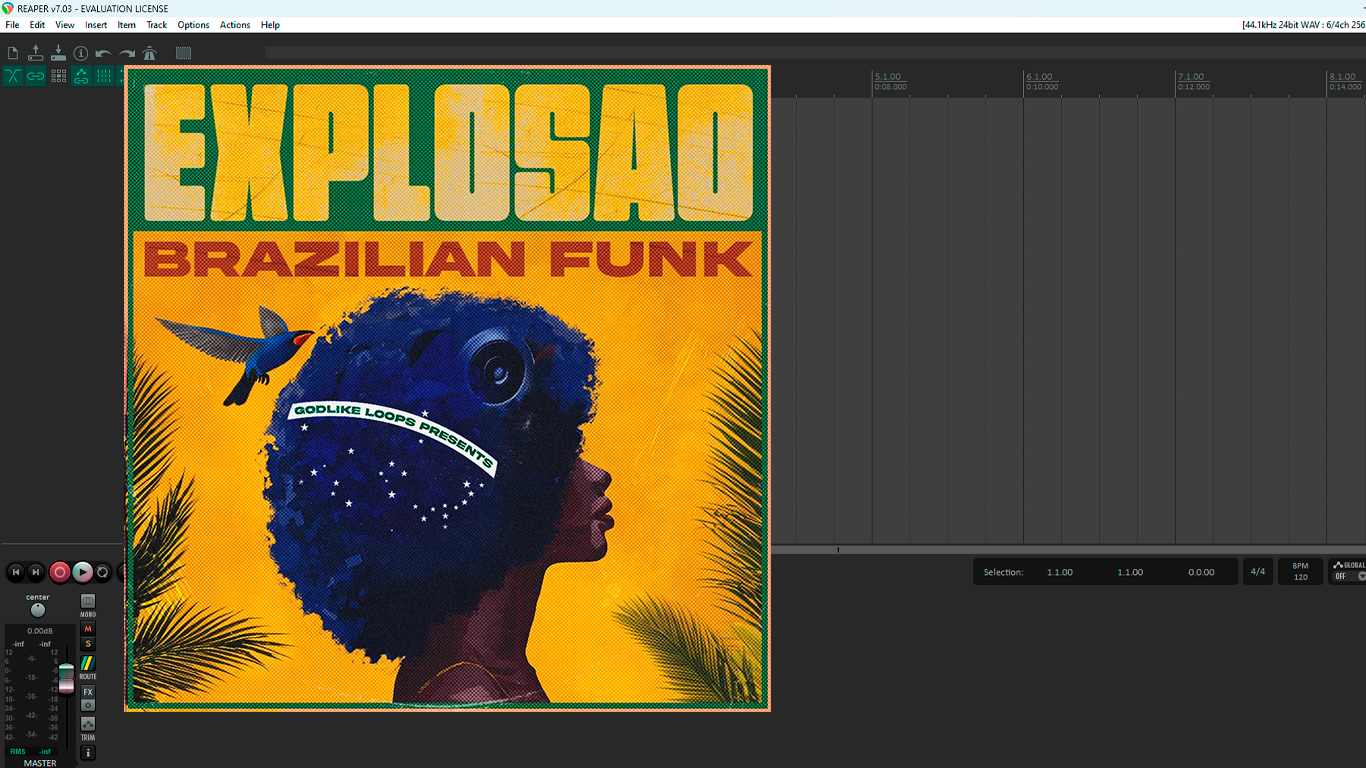Open the File menu
Image resolution: width=1366 pixels, height=768 pixels.
point(12,25)
